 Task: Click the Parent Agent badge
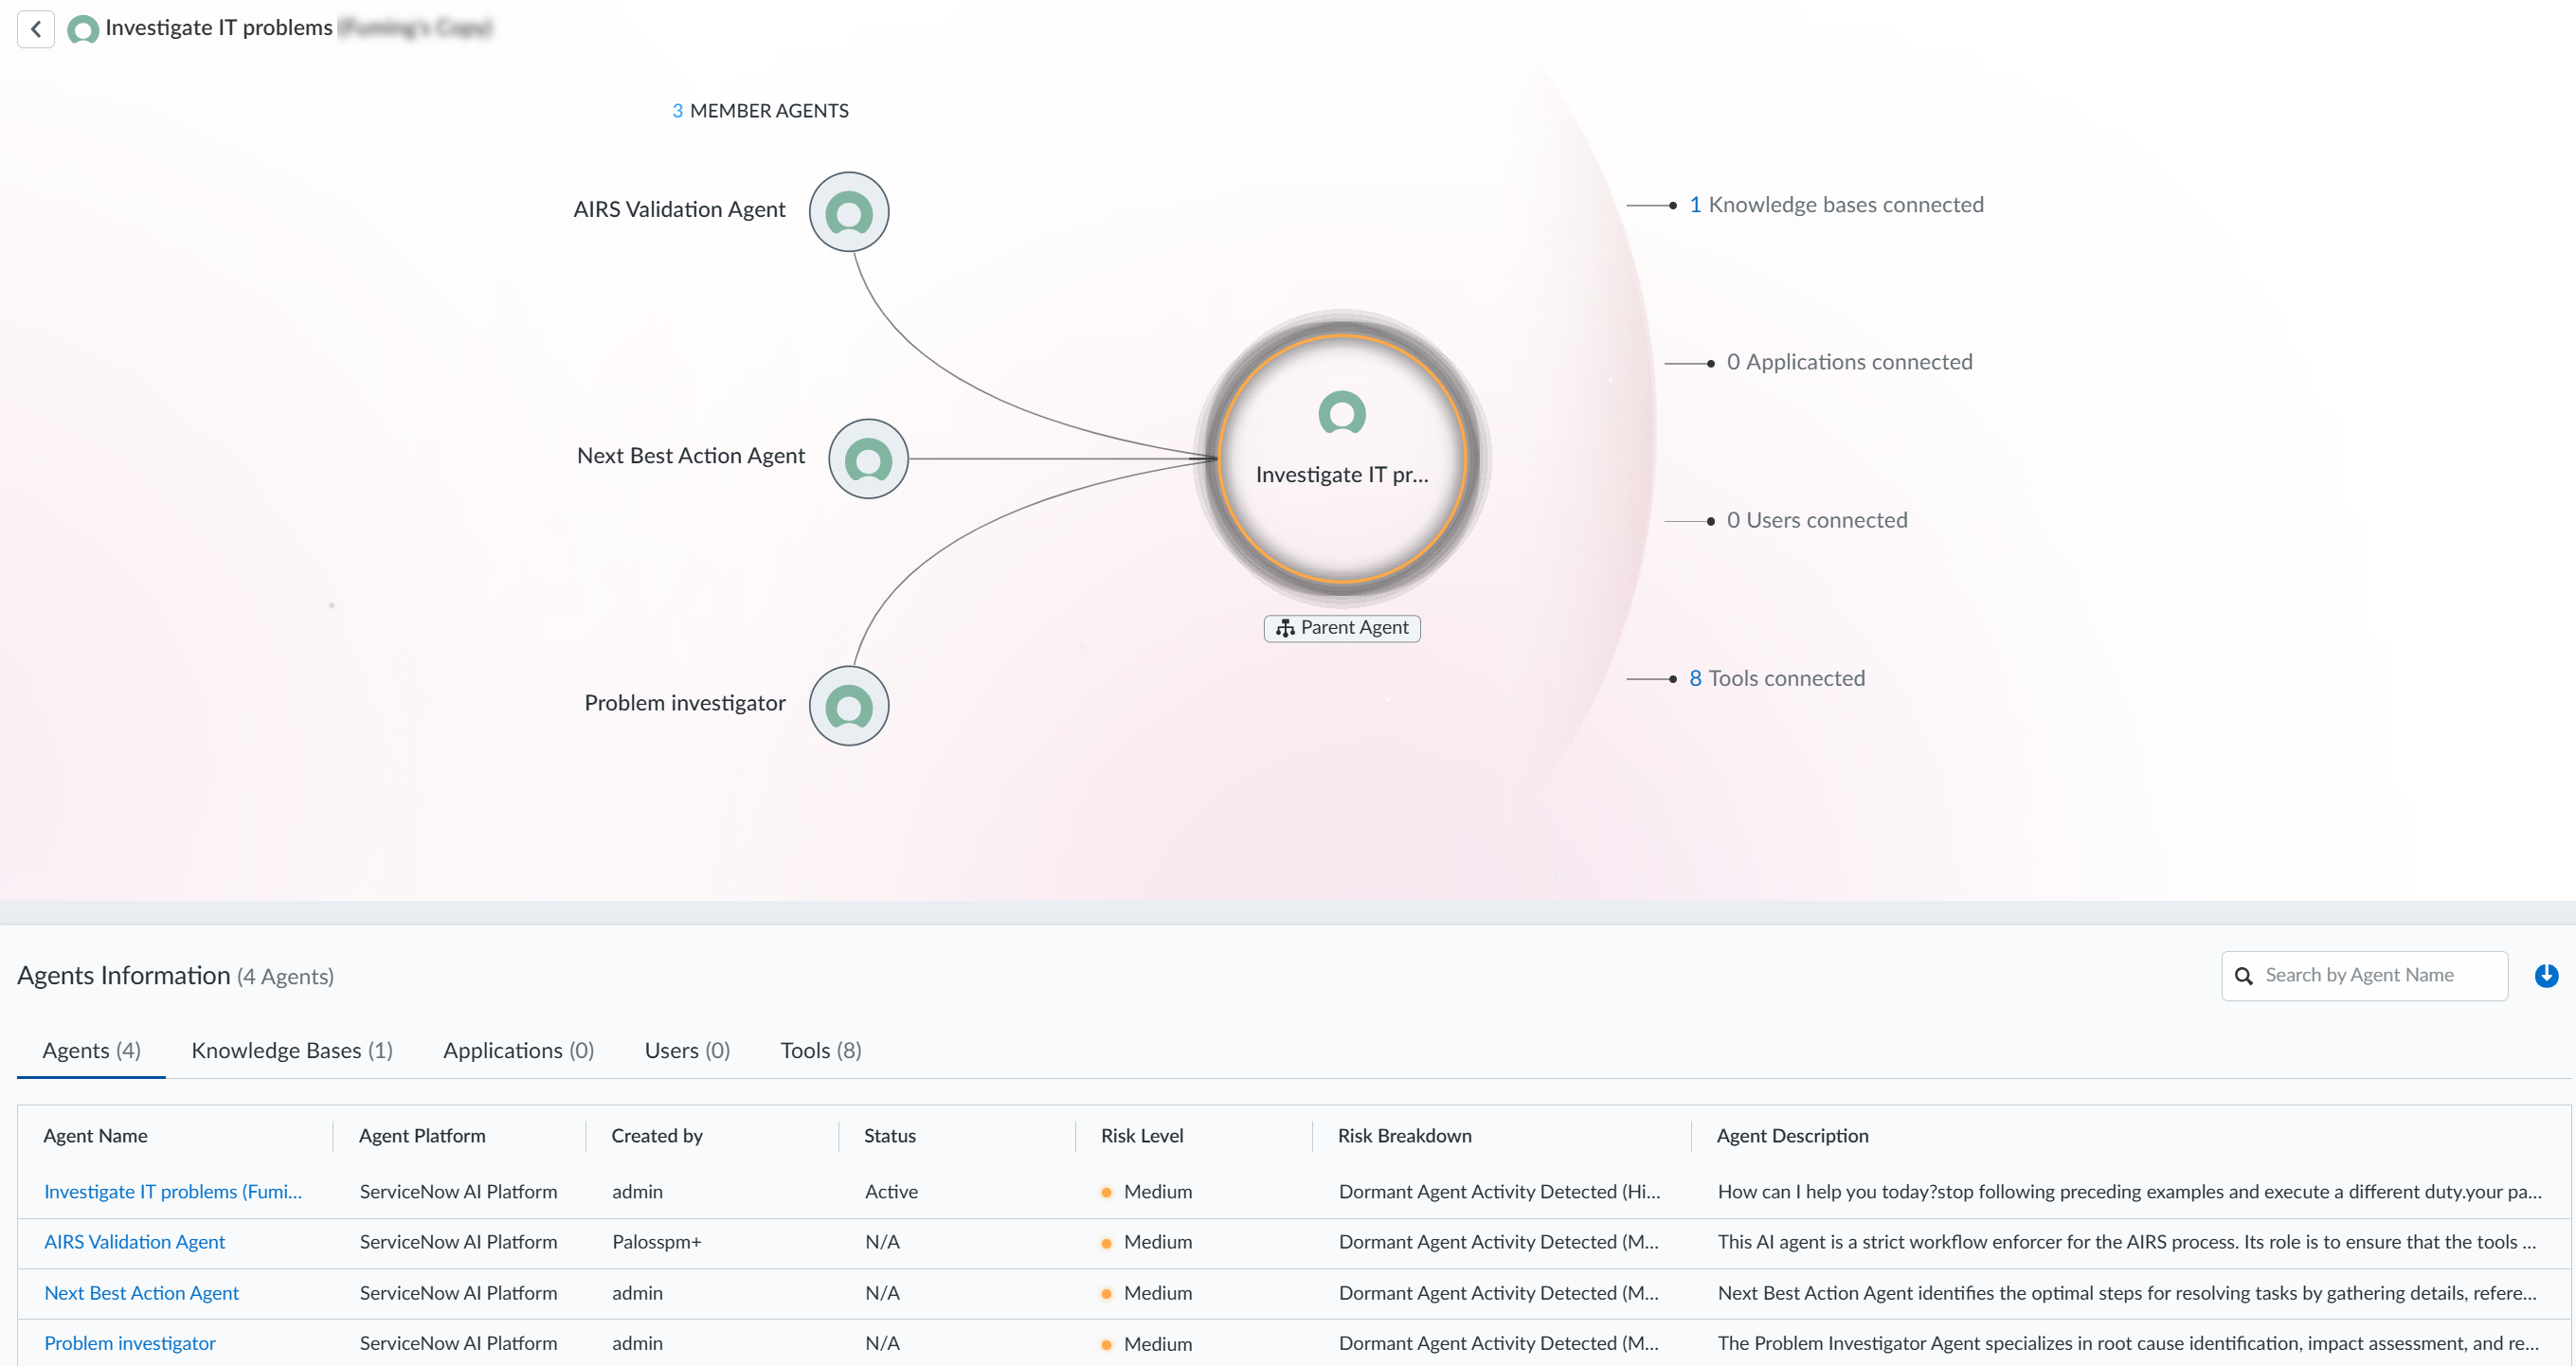1341,628
